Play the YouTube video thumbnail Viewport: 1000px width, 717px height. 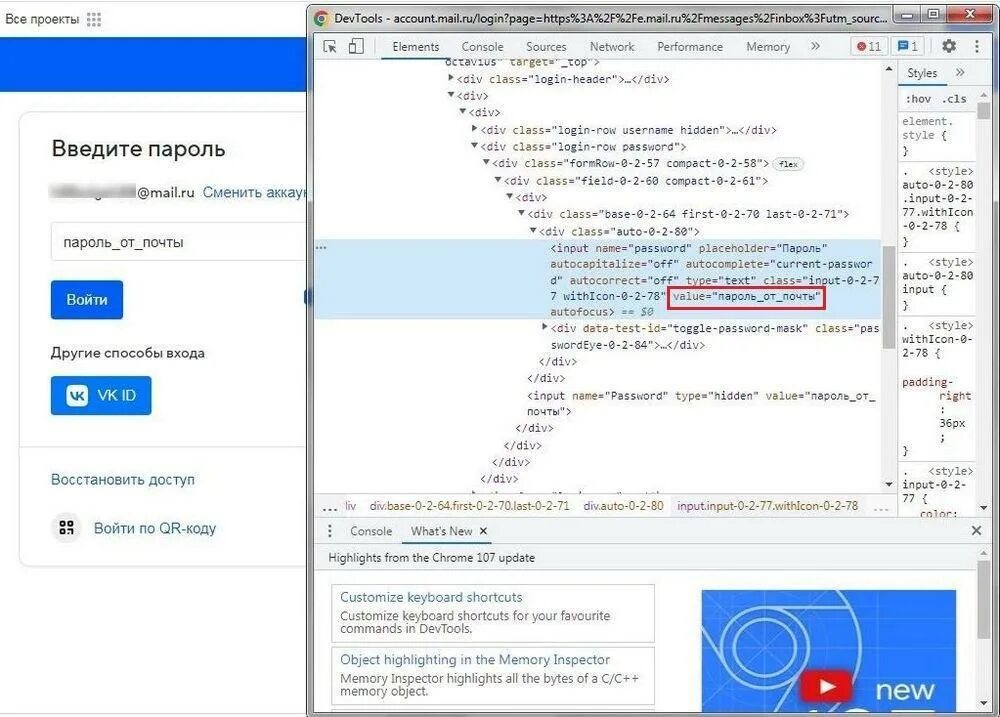826,686
